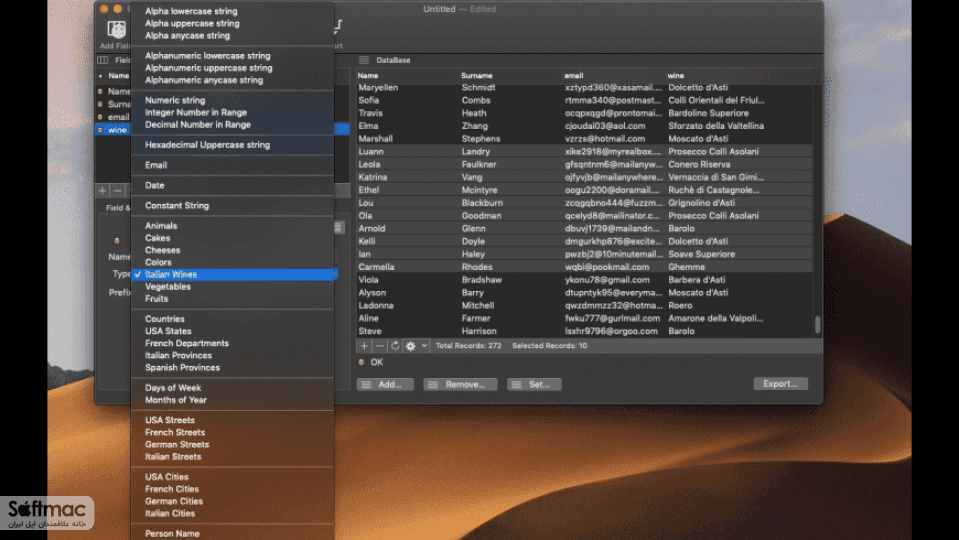Click the 'Carmella' name cell
Viewport: 959px width, 540px height.
(376, 267)
